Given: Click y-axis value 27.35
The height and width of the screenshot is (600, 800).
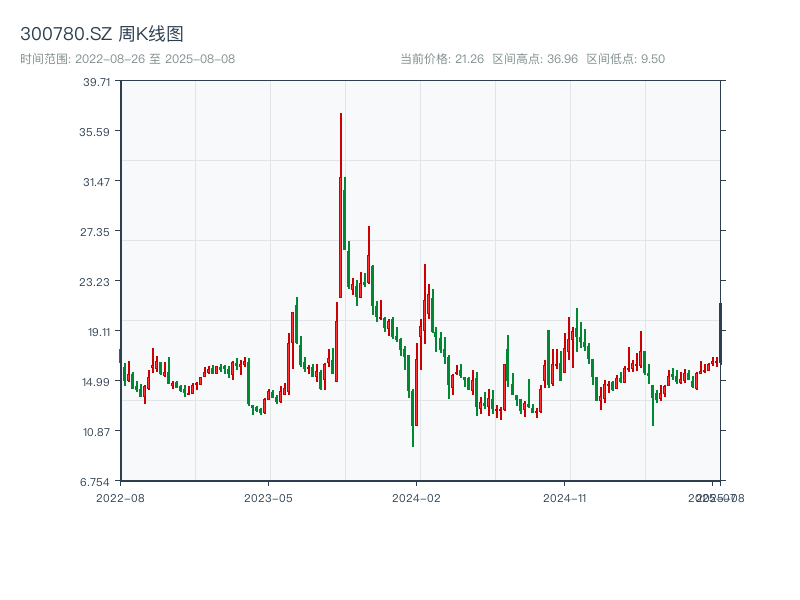Looking at the screenshot, I should [x=95, y=232].
